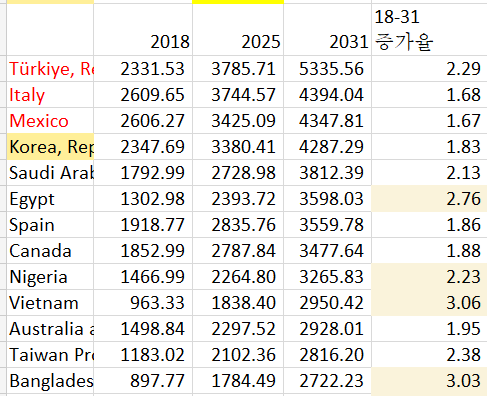Click Bangladesh's shaded ratio cell 3.03

pos(429,381)
